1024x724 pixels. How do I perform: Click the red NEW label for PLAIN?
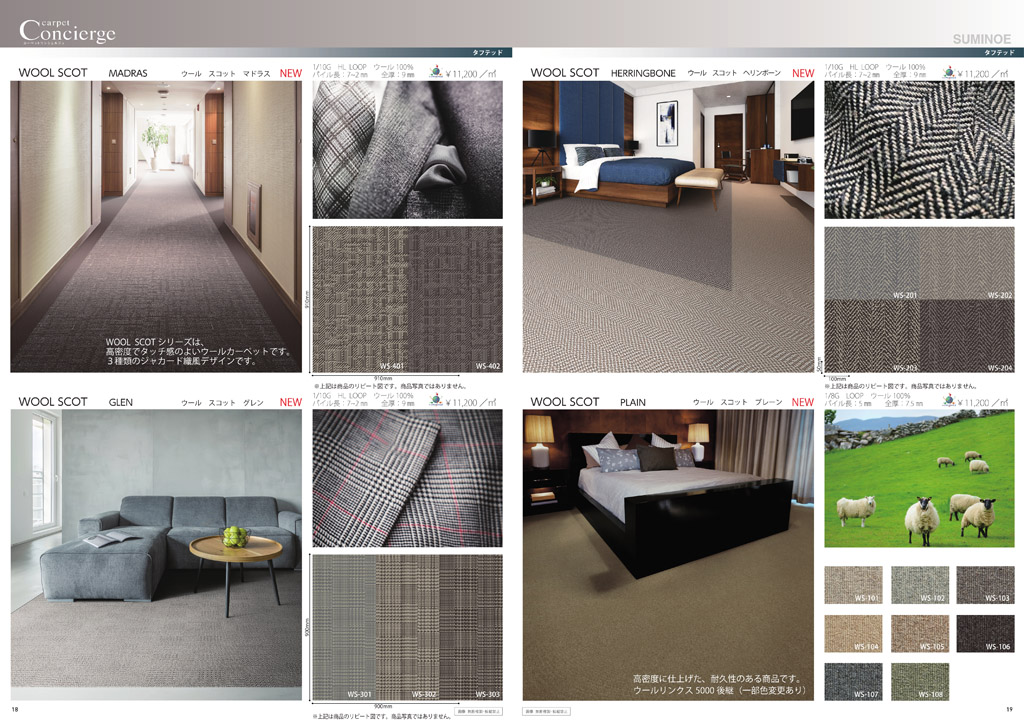click(x=803, y=402)
